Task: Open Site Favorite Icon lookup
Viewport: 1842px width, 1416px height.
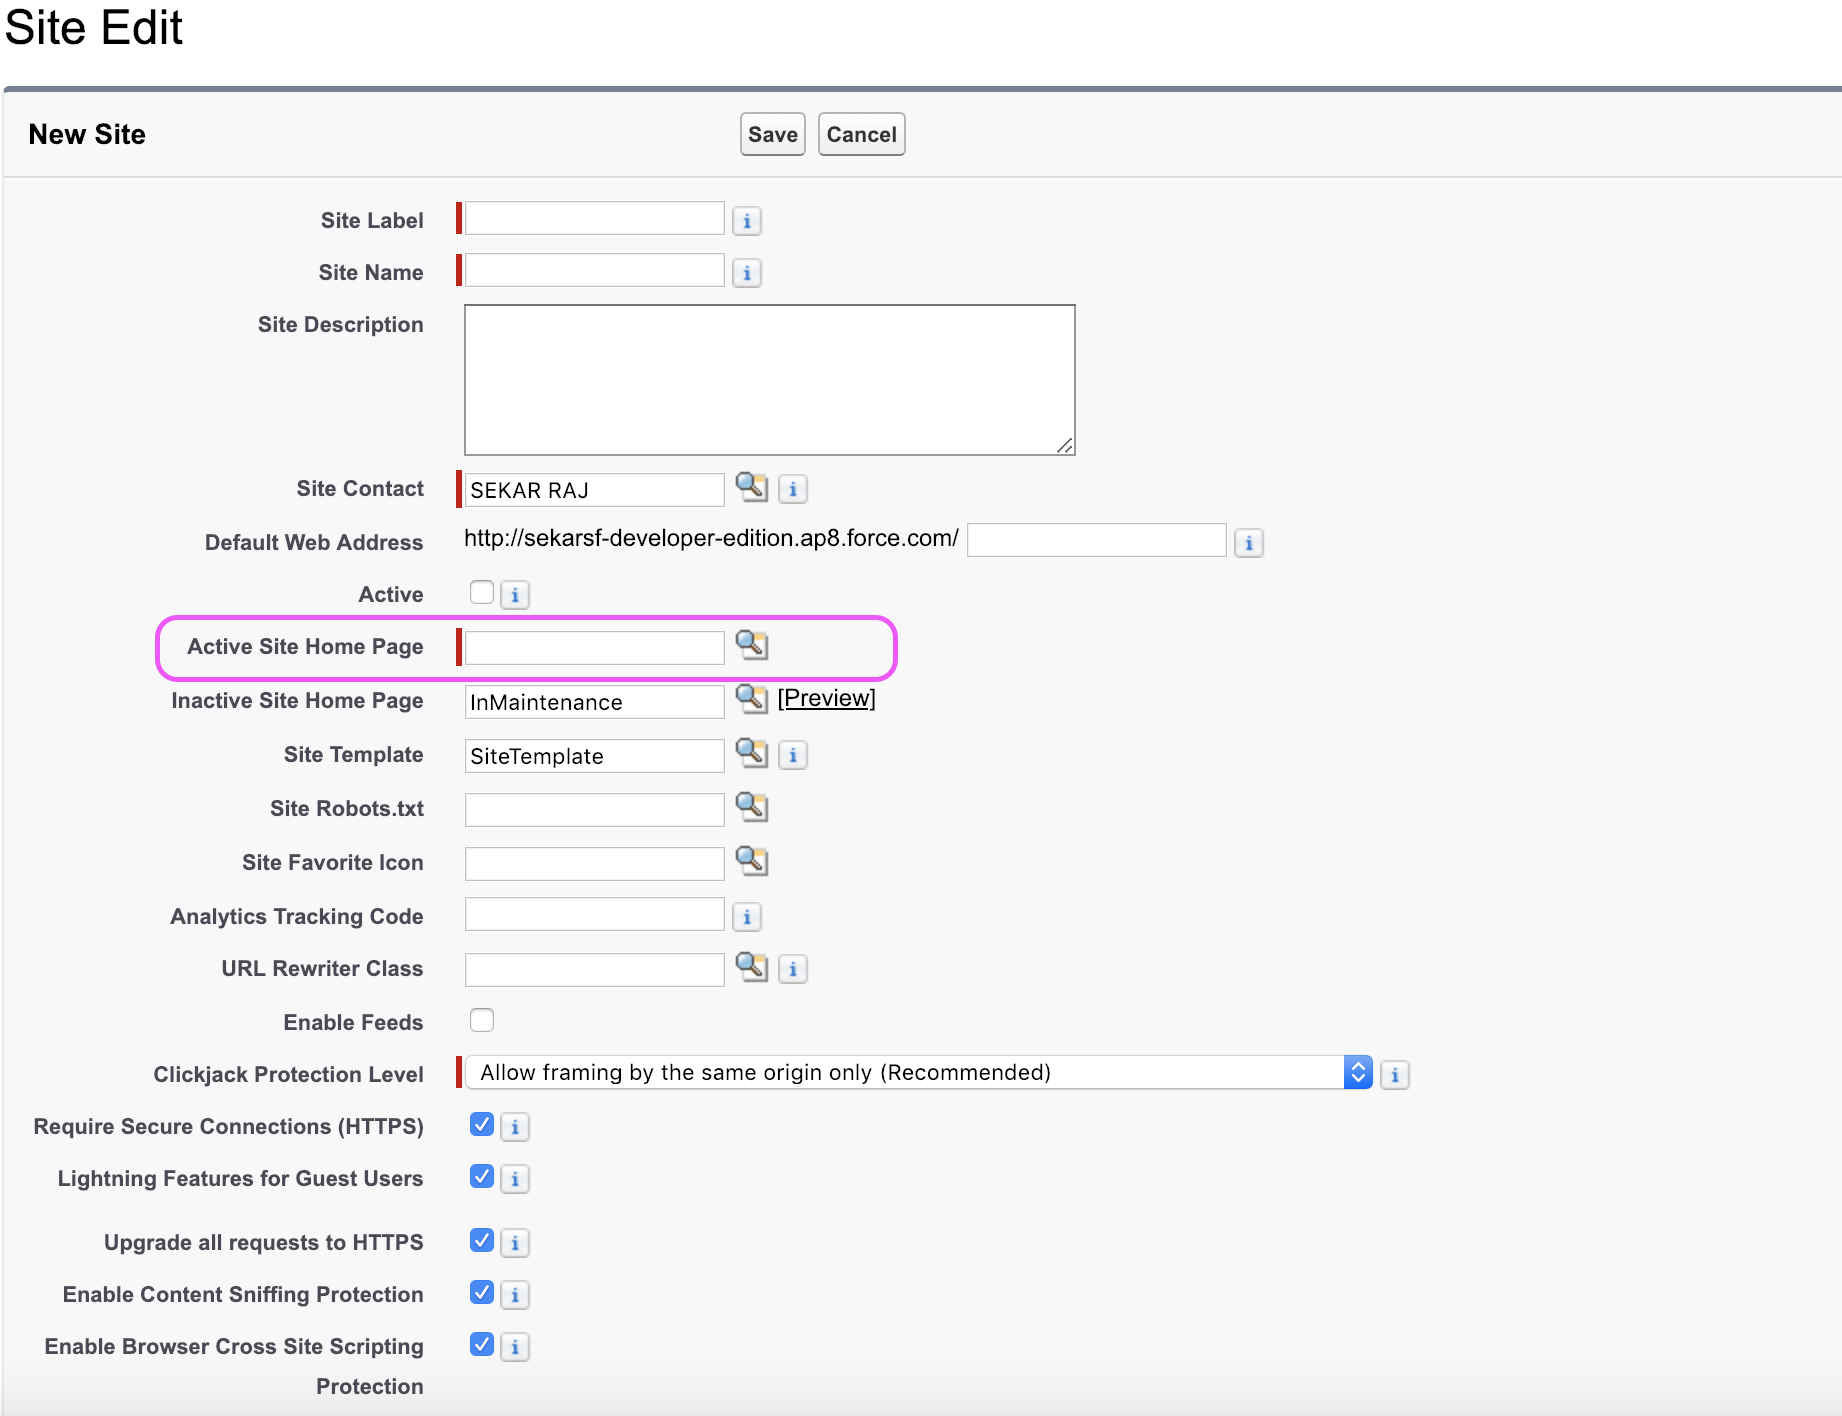Action: click(751, 860)
